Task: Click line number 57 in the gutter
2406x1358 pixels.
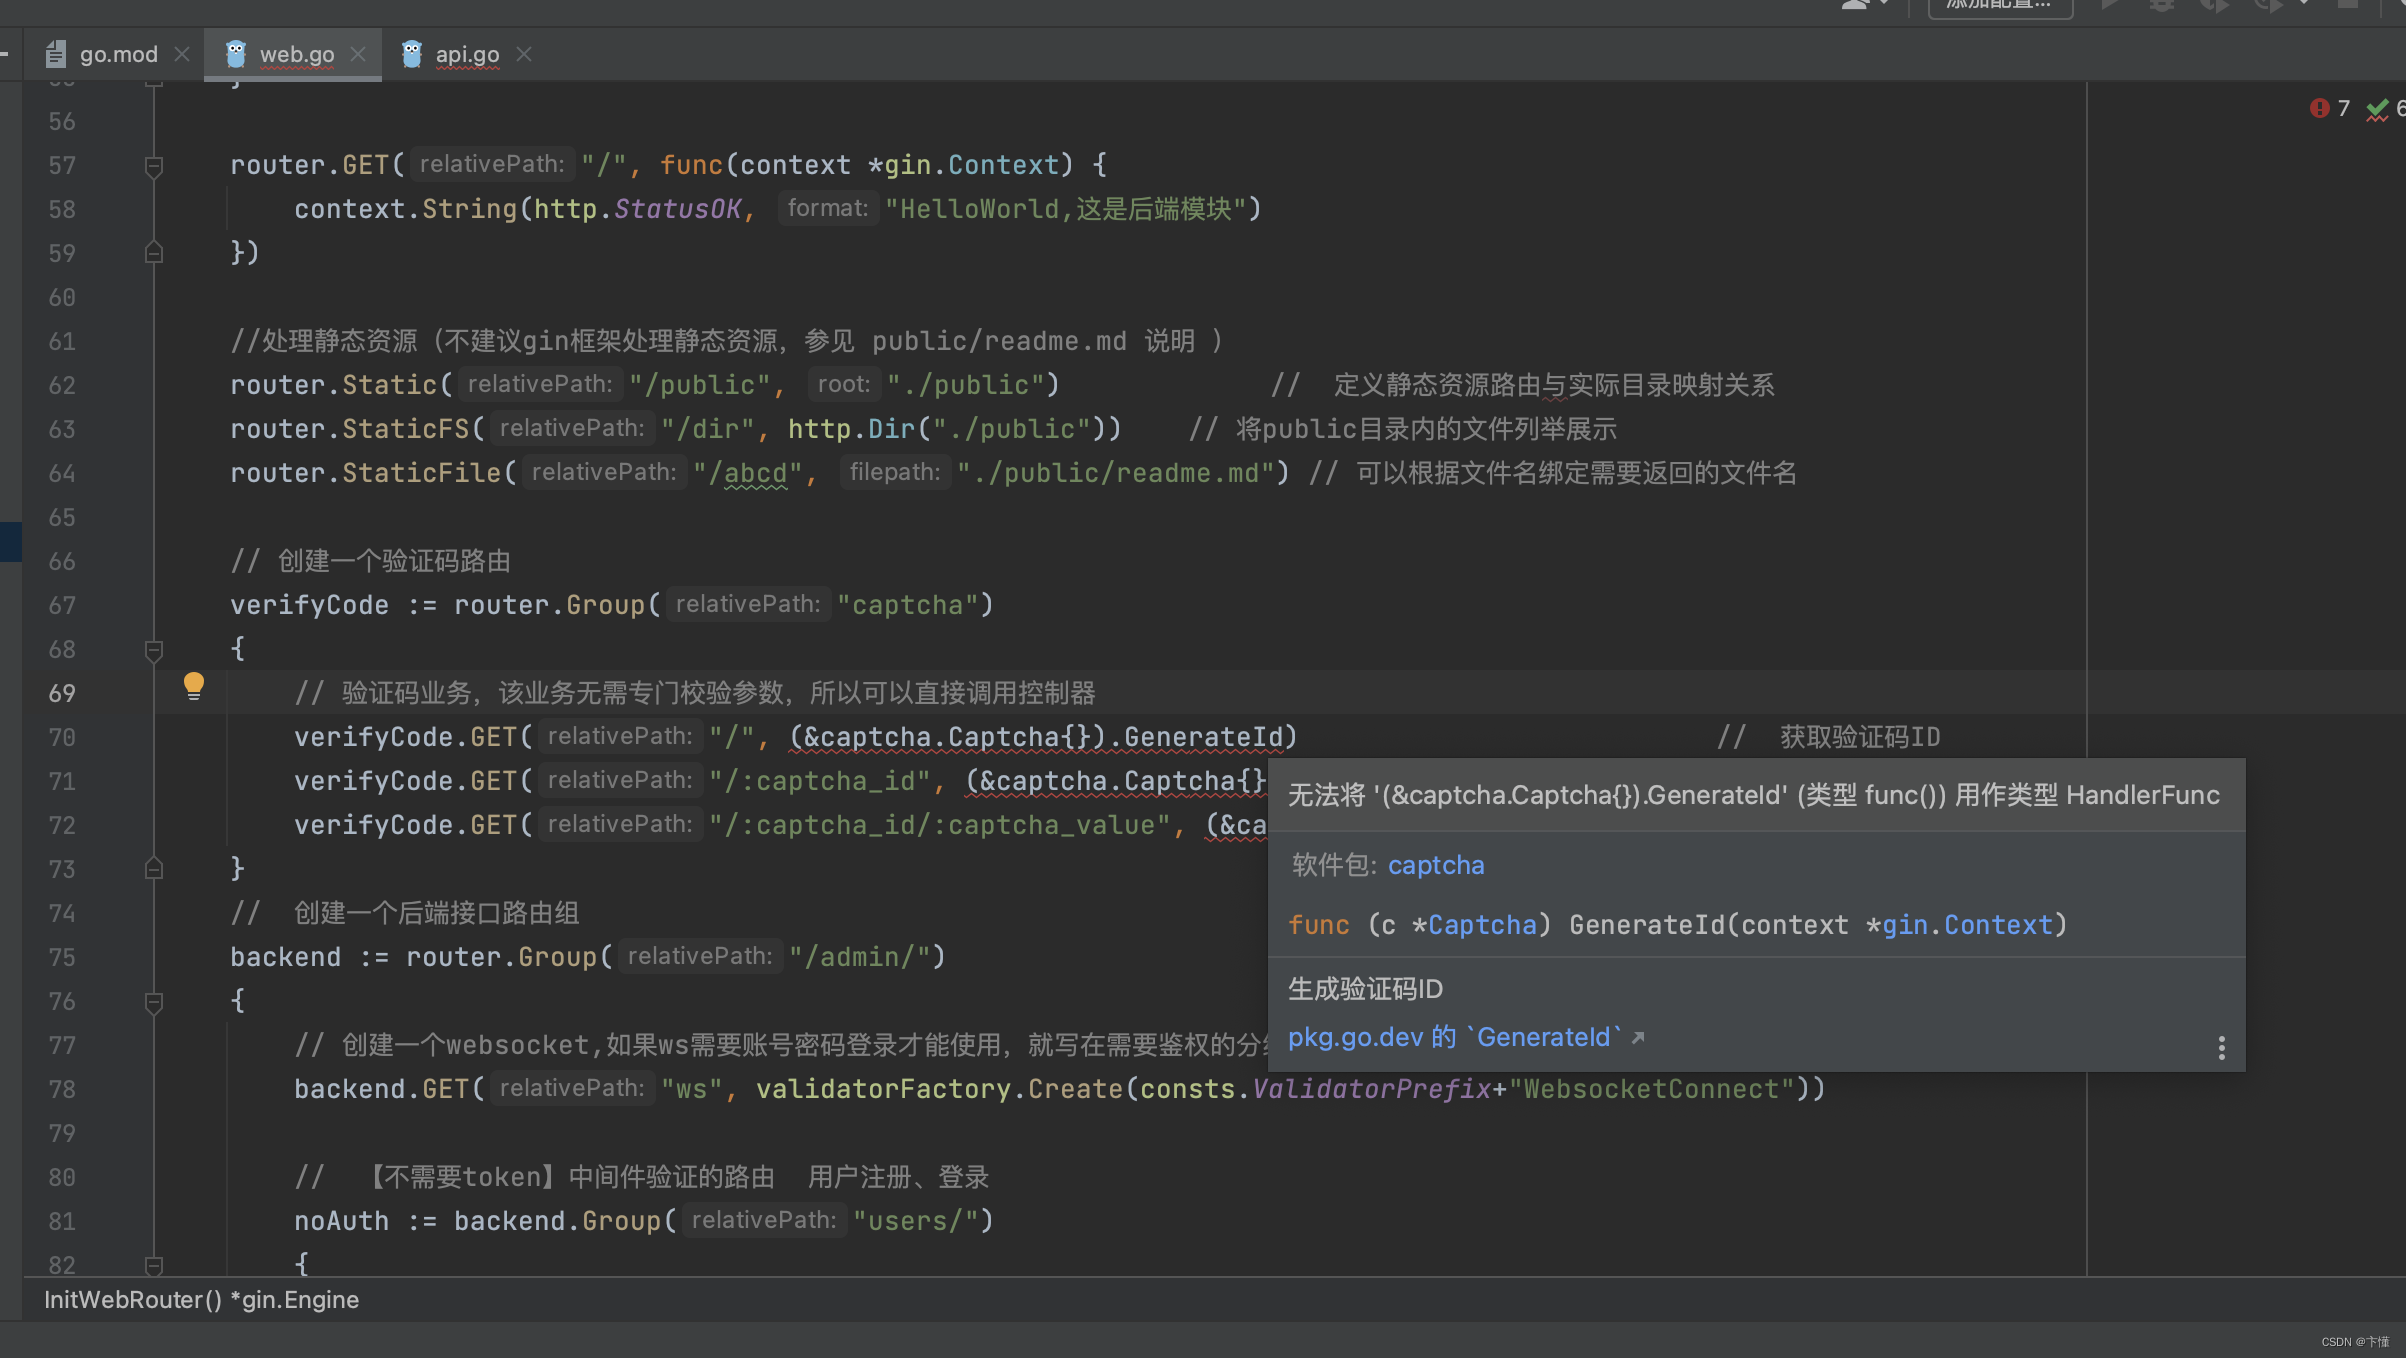Action: click(x=62, y=165)
